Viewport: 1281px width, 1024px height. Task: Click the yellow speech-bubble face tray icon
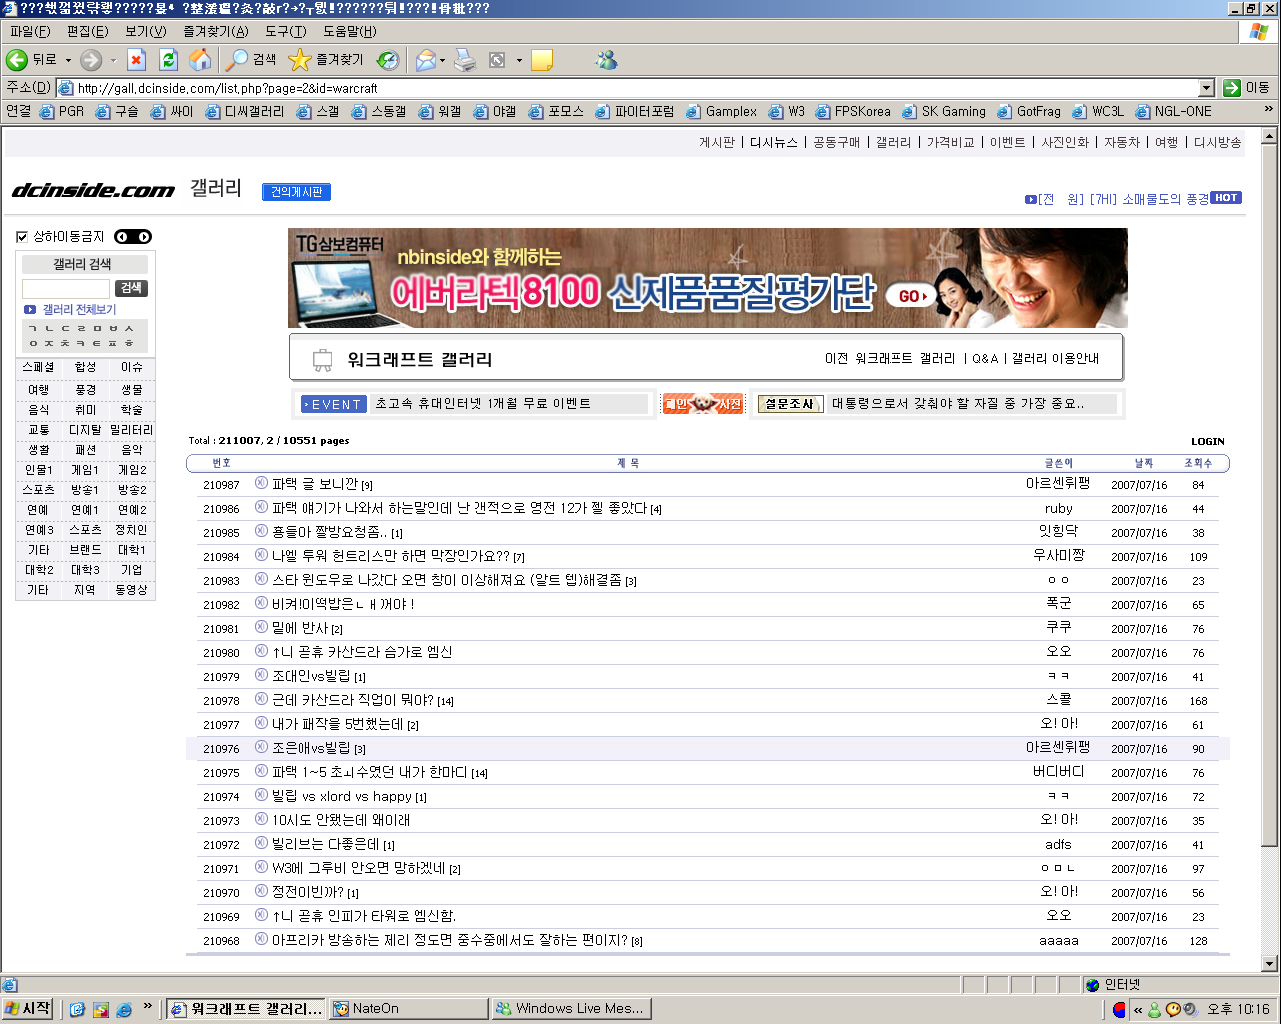[x=1173, y=1009]
